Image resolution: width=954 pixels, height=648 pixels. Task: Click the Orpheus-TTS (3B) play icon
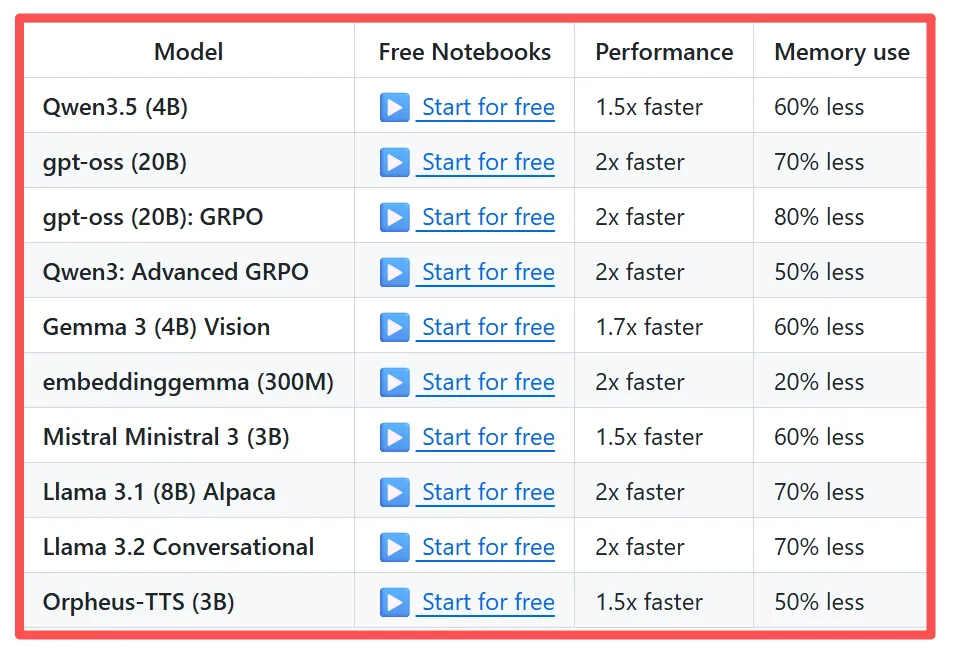coord(395,602)
